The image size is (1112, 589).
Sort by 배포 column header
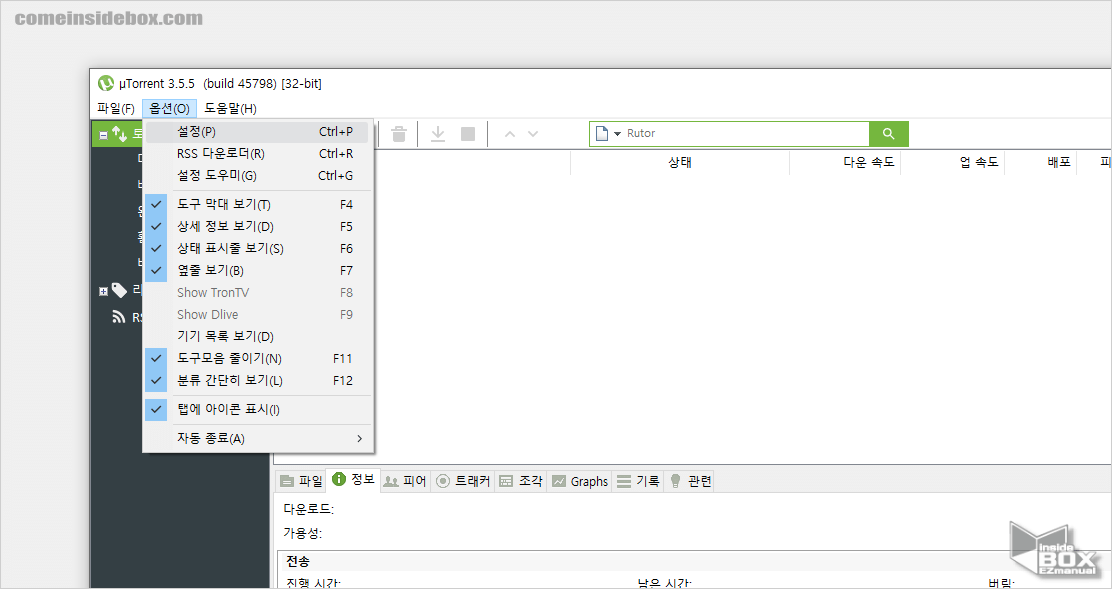coord(1040,162)
